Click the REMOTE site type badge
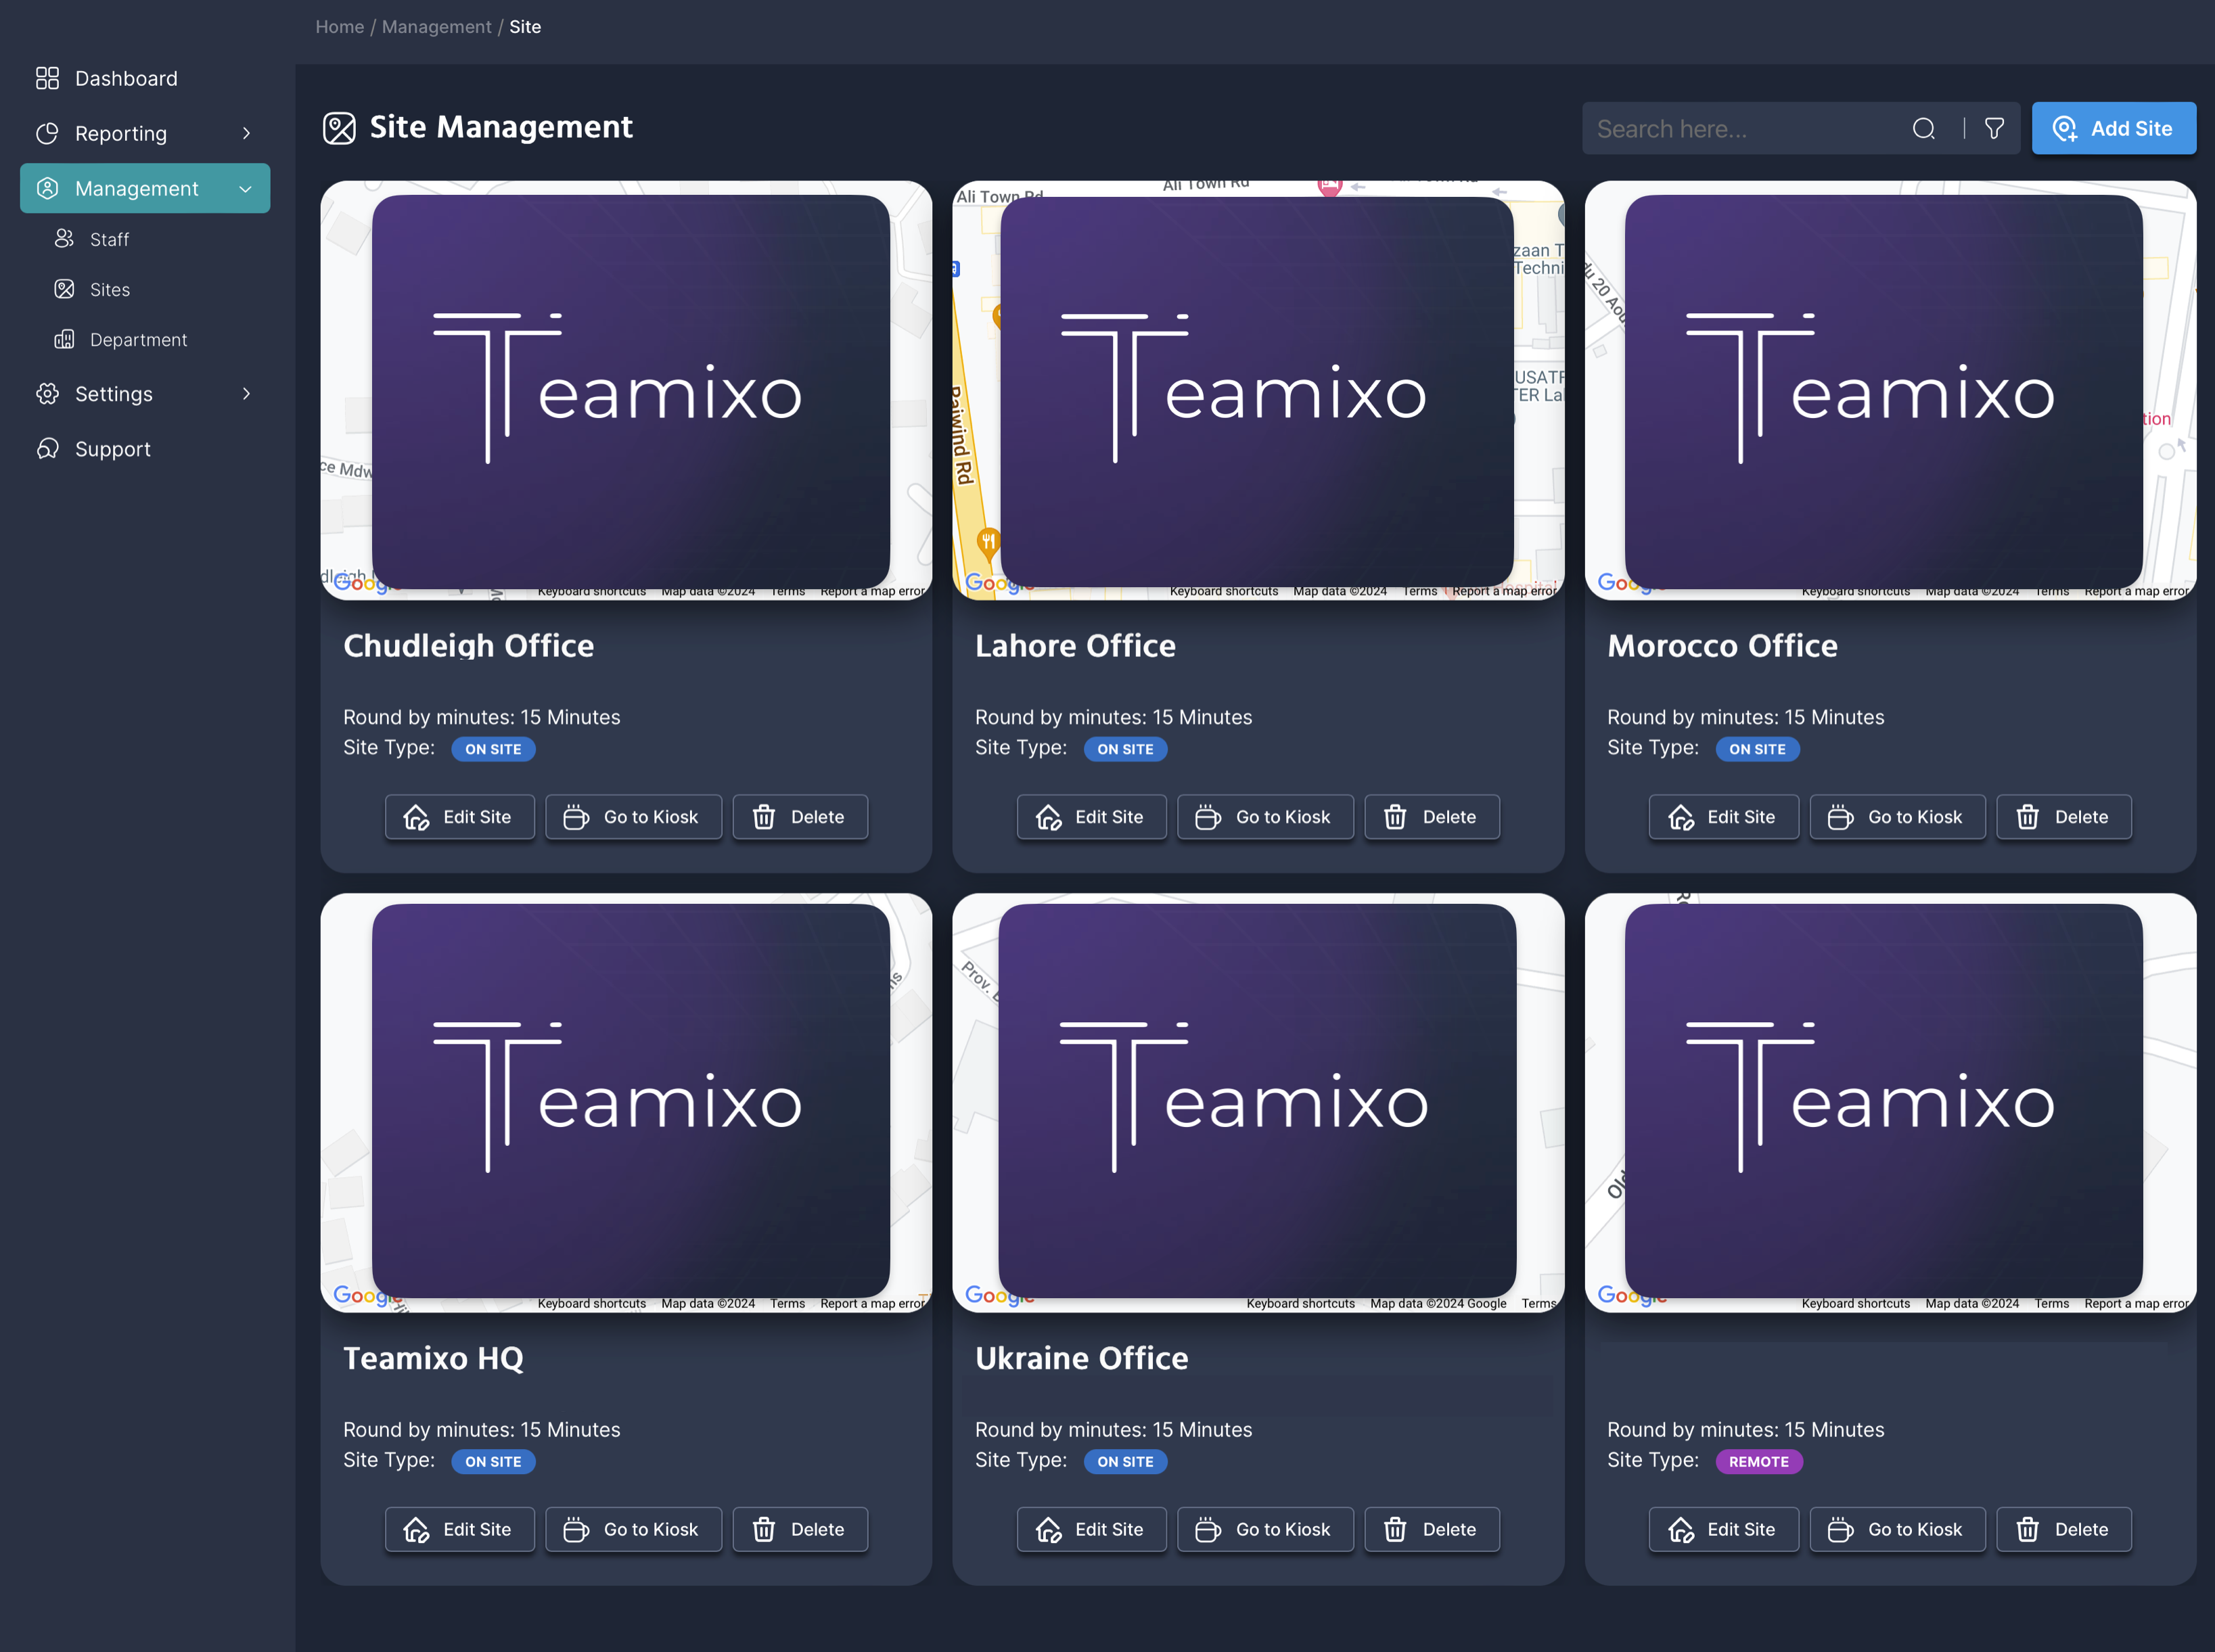 tap(1759, 1461)
